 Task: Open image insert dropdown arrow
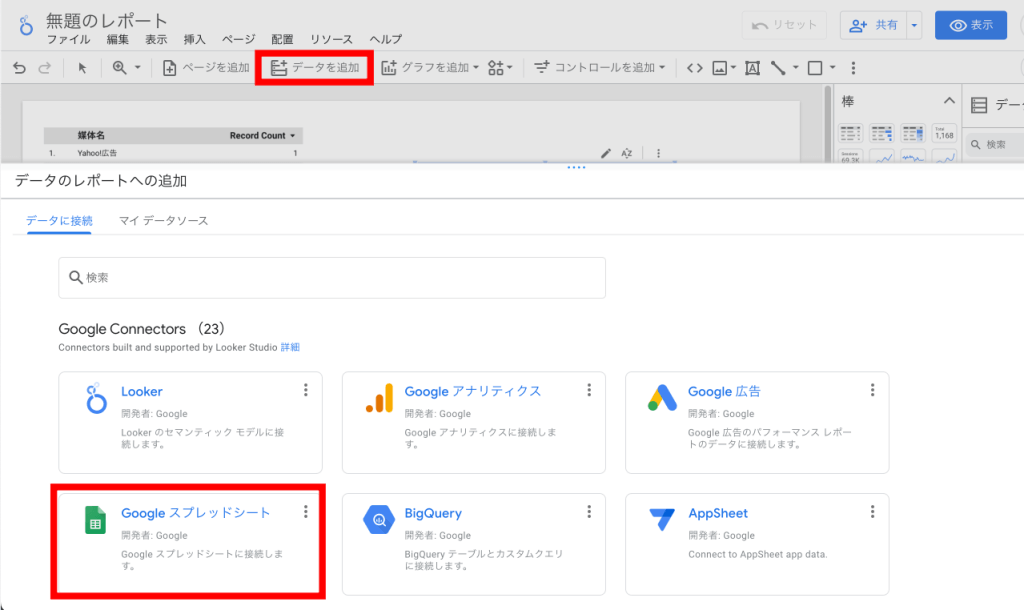733,67
